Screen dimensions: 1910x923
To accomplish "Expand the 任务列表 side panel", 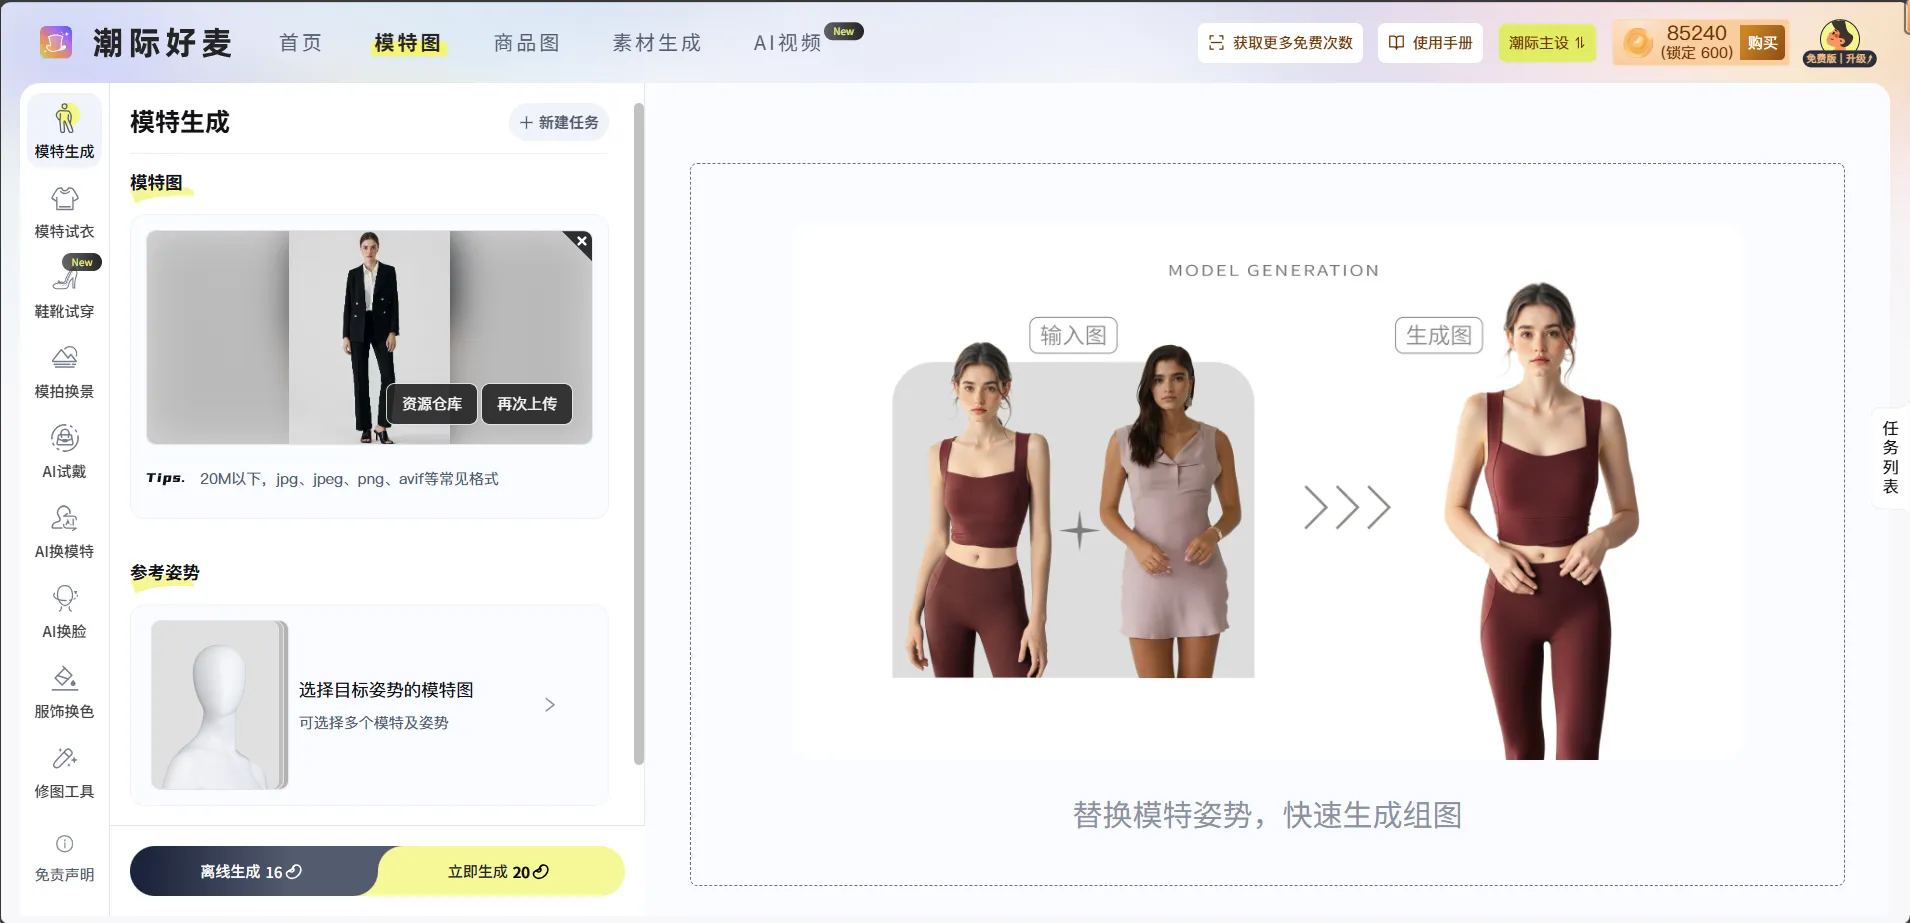I will 1890,458.
